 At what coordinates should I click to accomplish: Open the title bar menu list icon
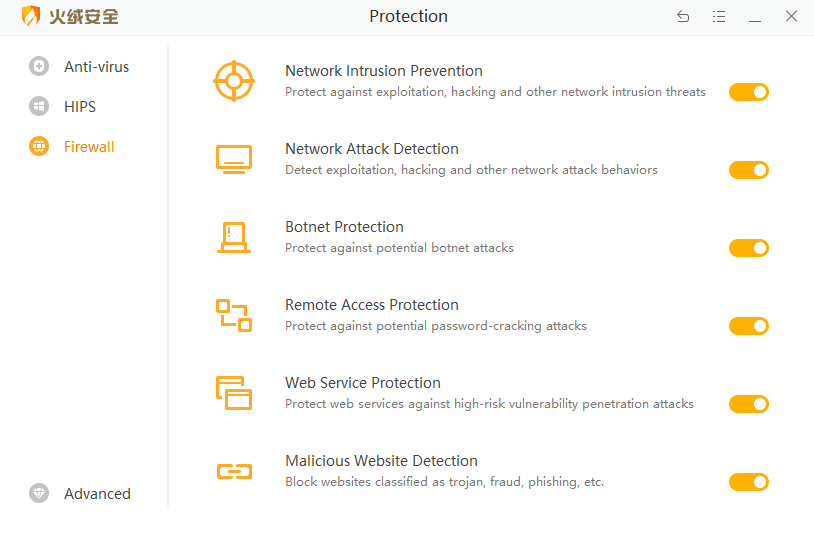click(x=719, y=16)
